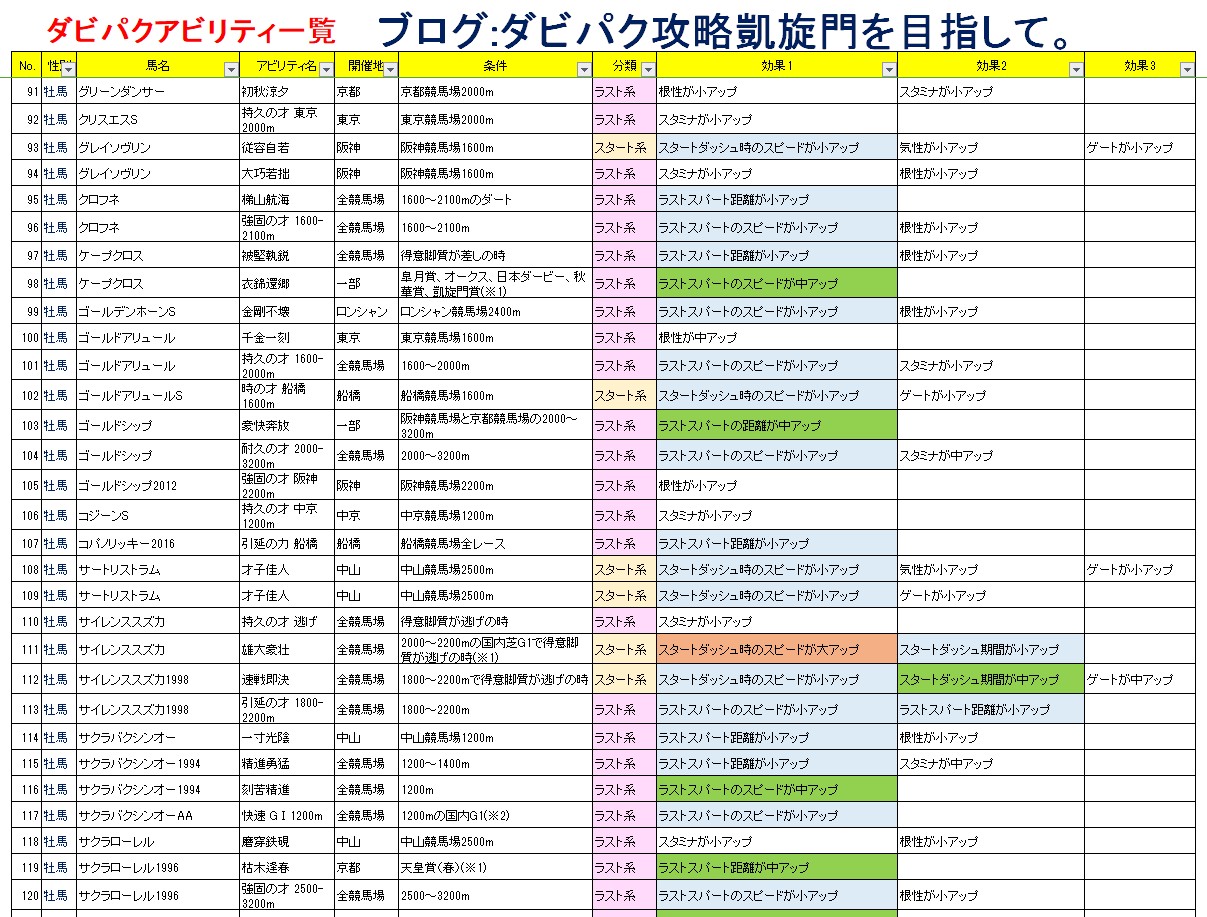Select the コジーンS horse name cell
Viewport: 1207px width, 917px height.
coord(158,515)
